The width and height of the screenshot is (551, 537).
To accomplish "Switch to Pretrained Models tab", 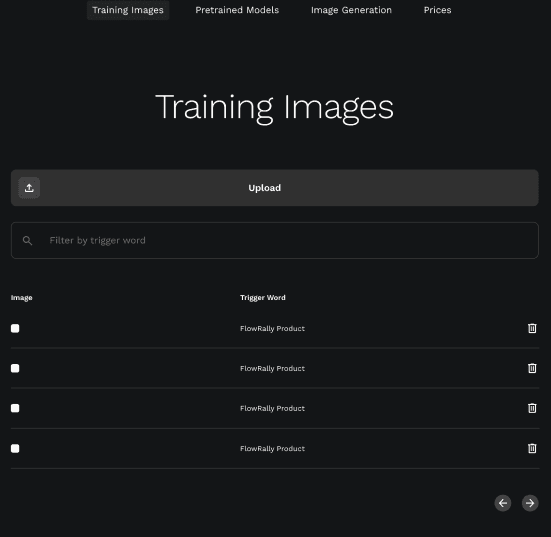I will (x=237, y=10).
